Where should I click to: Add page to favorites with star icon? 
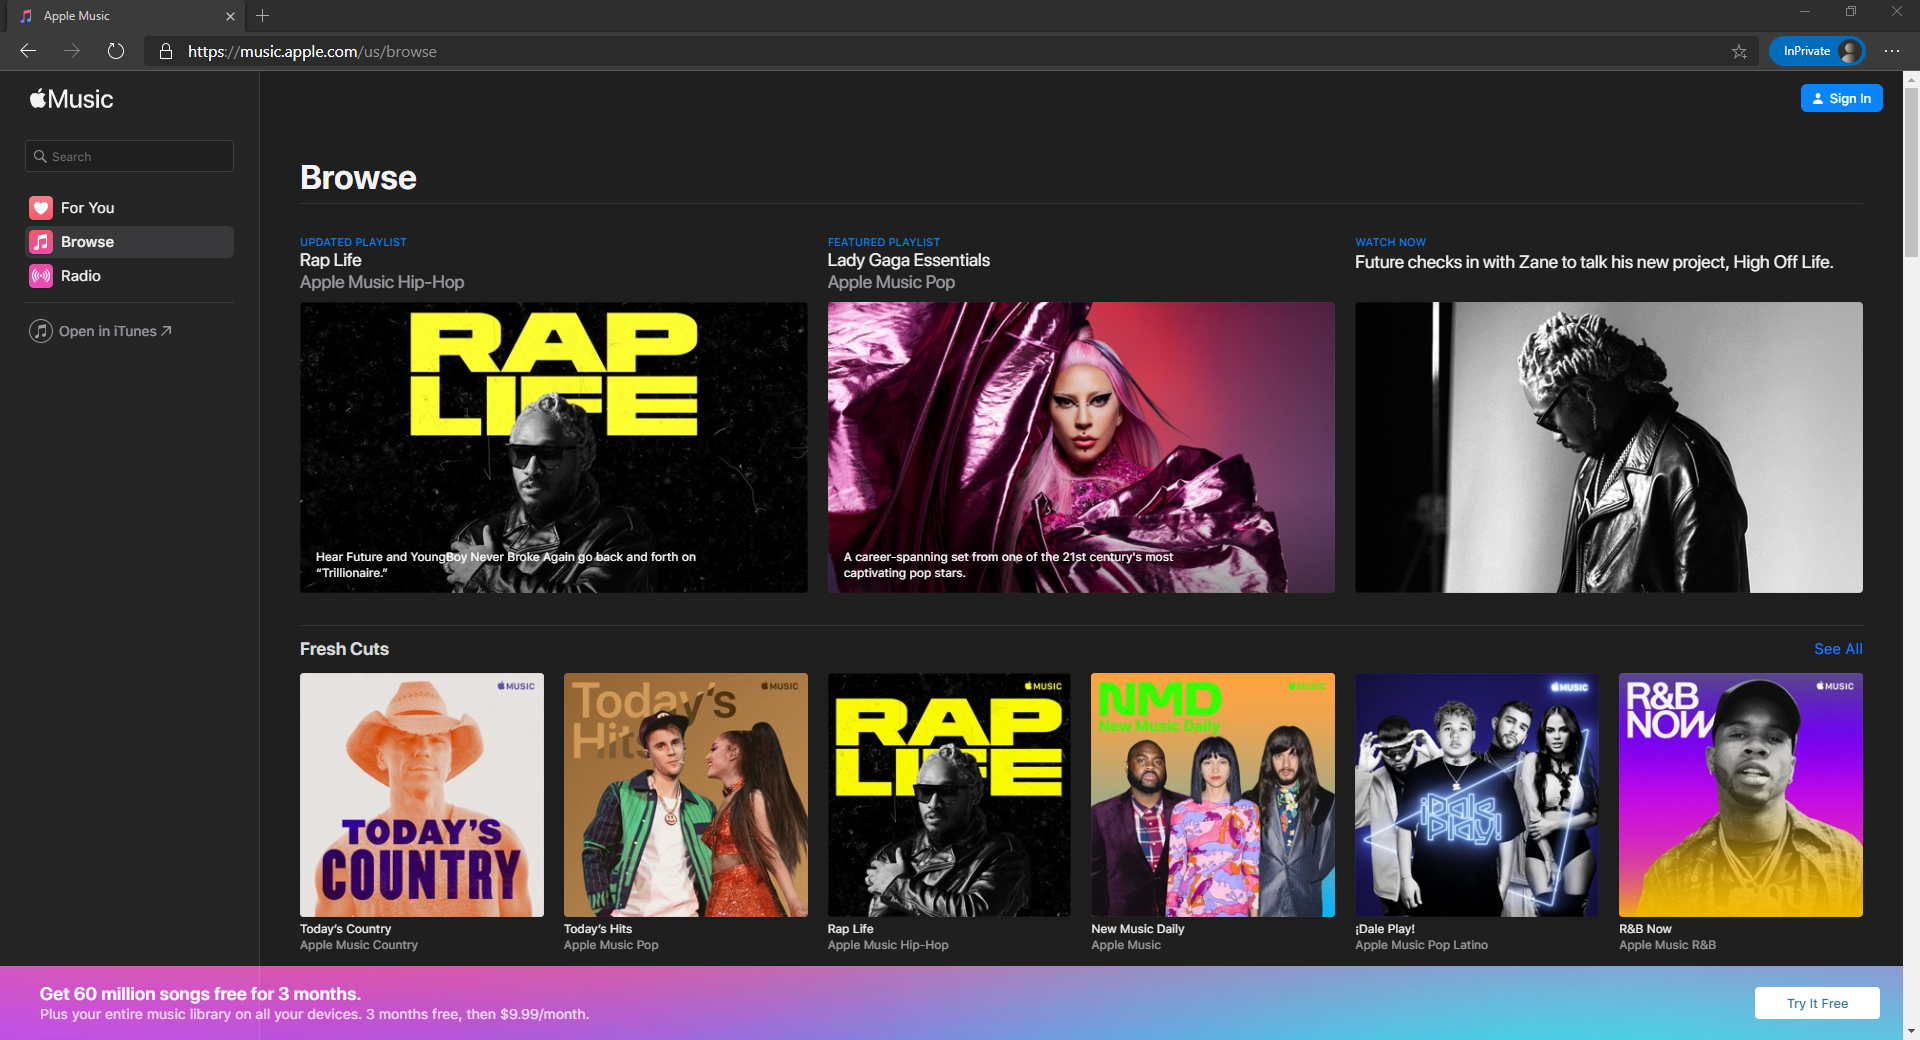pos(1740,51)
